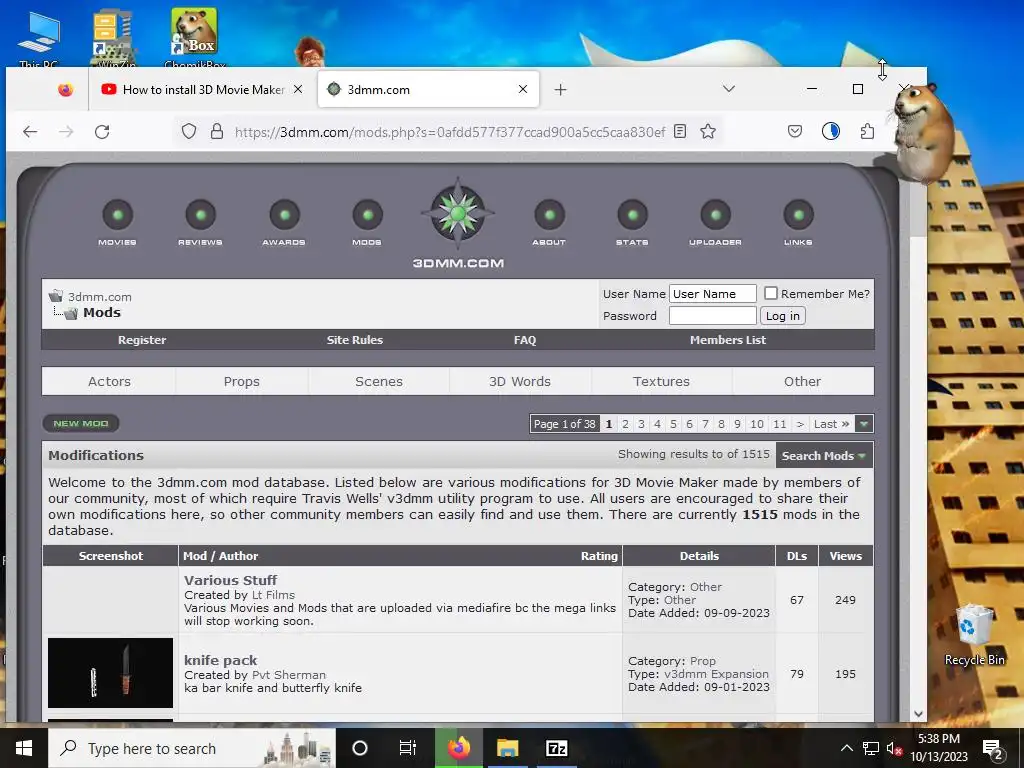Reload the page with the refresh icon
The width and height of the screenshot is (1024, 768).
click(x=102, y=132)
